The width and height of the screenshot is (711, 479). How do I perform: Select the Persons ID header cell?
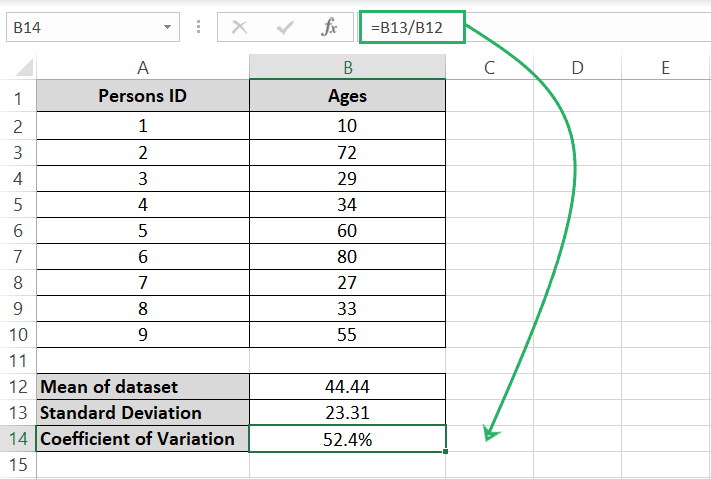pyautogui.click(x=143, y=97)
